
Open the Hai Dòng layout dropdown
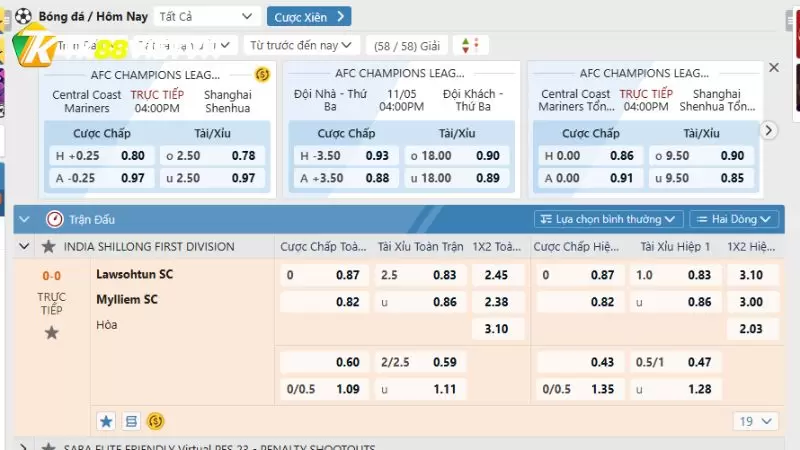734,219
